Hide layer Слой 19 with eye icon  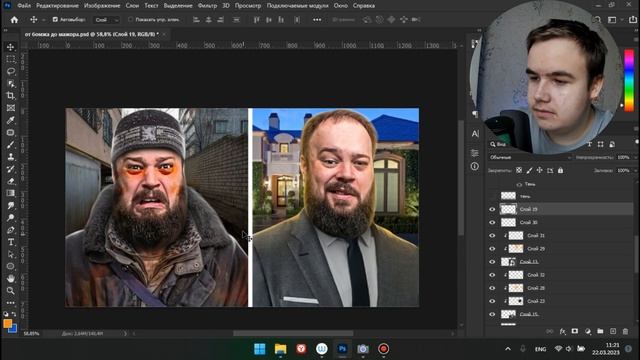[x=492, y=209]
